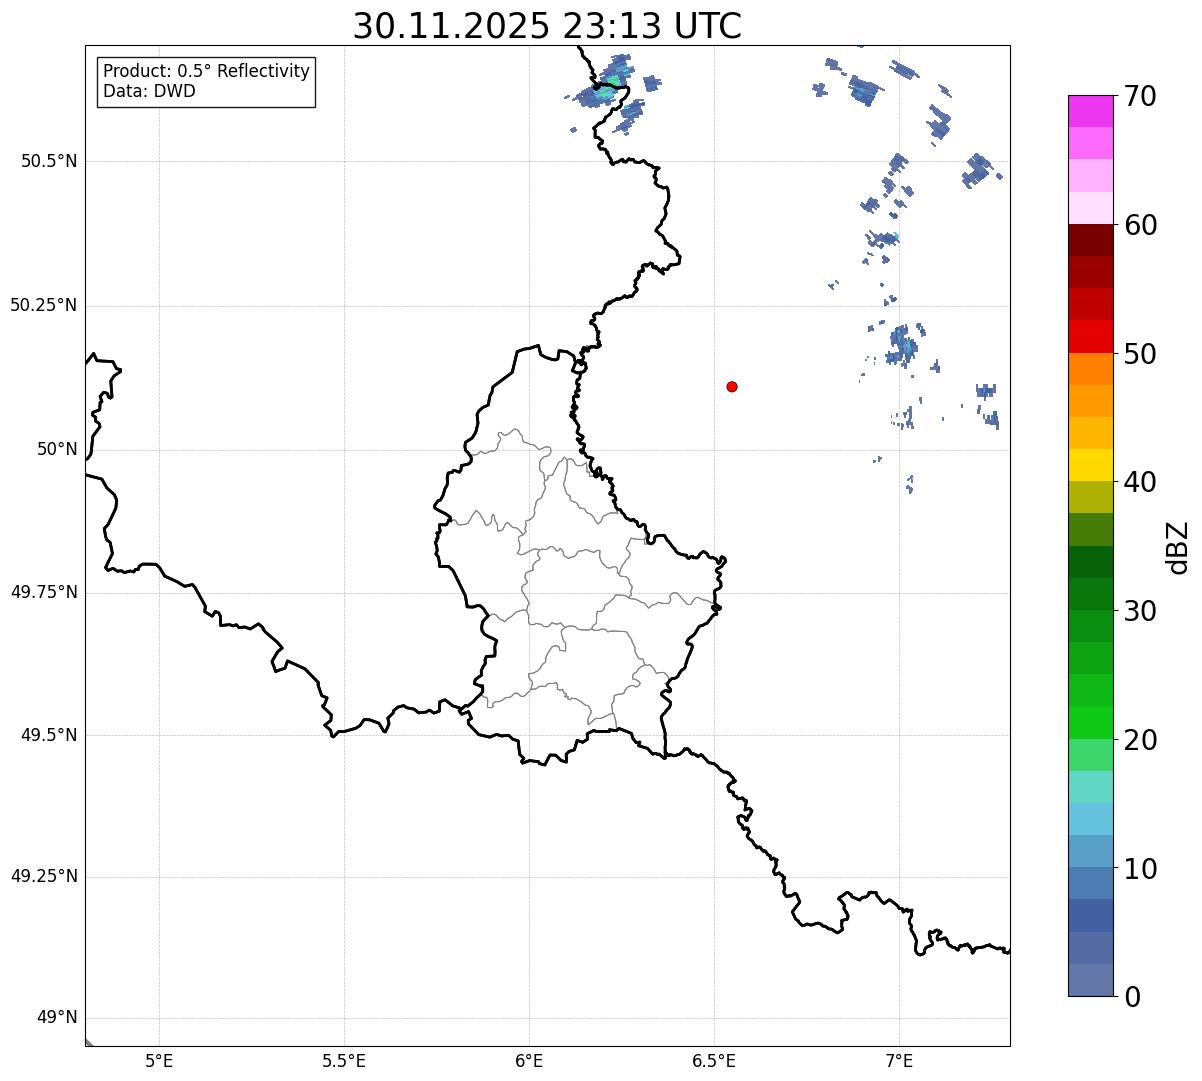Click the colorbar '0' tick label
Screen dimensions: 1202x1081
[x=1132, y=997]
